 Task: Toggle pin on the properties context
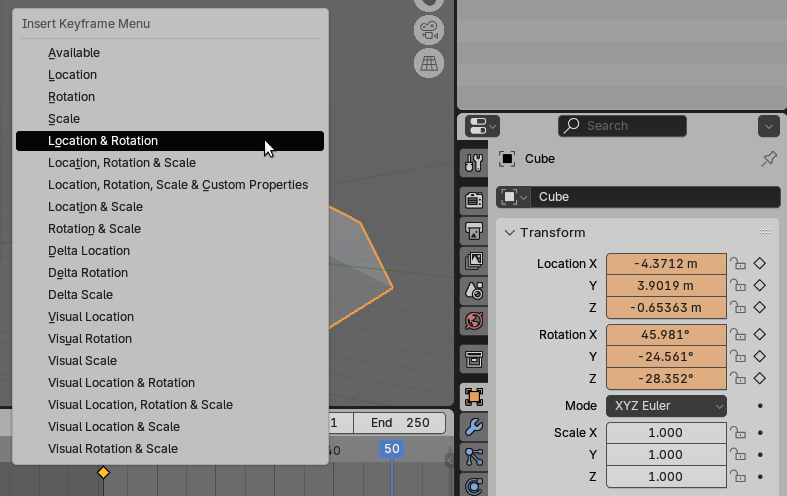pos(768,159)
